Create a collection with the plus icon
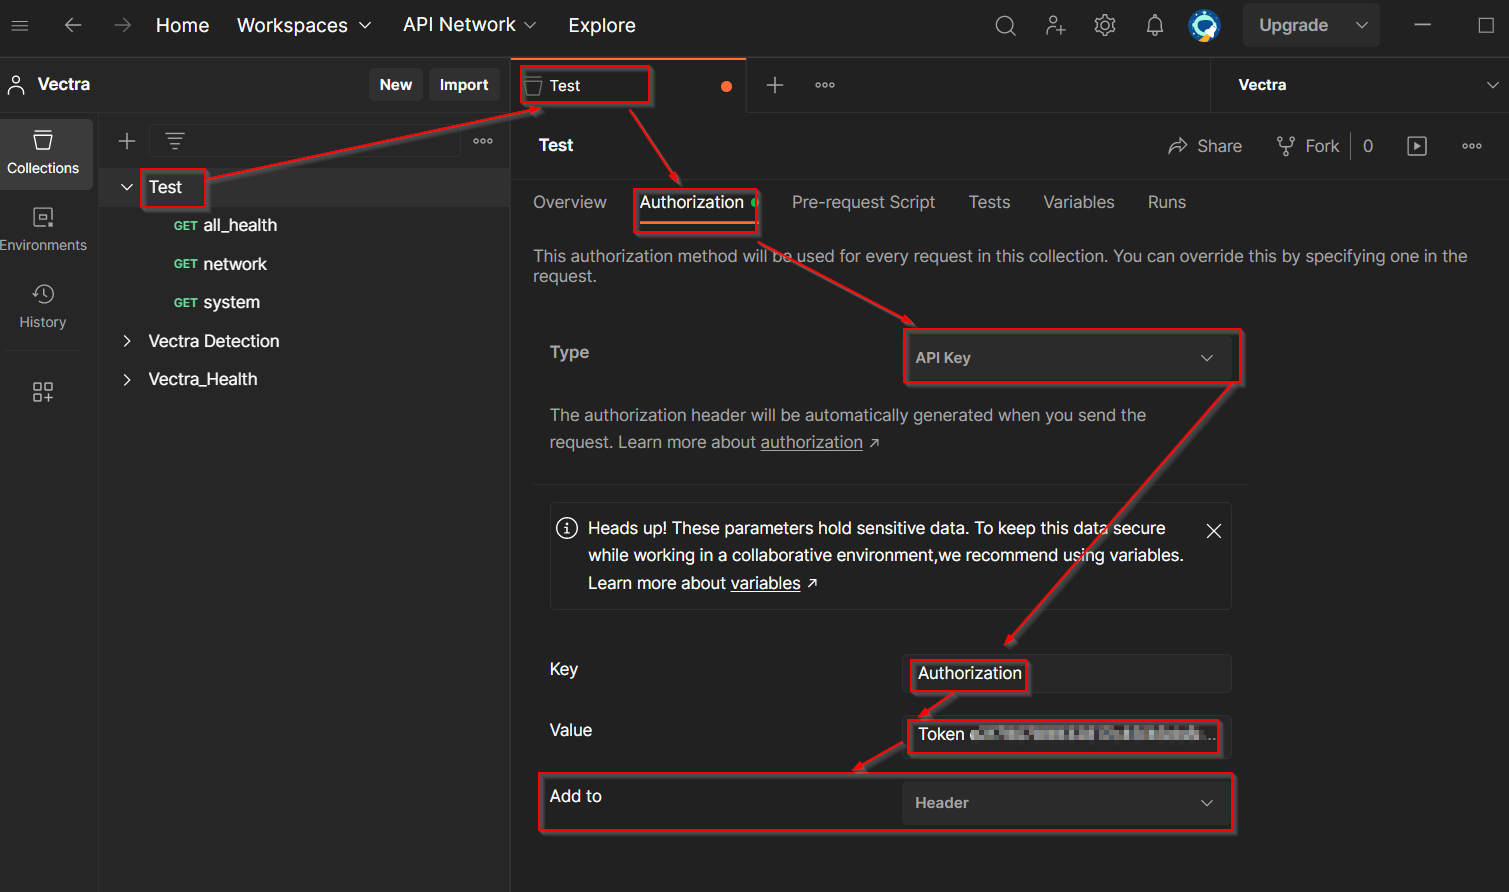This screenshot has height=892, width=1509. 126,141
